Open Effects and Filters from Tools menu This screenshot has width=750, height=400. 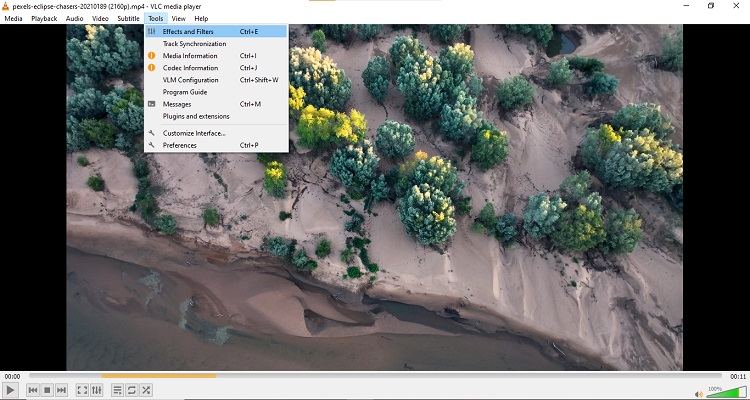pos(216,32)
